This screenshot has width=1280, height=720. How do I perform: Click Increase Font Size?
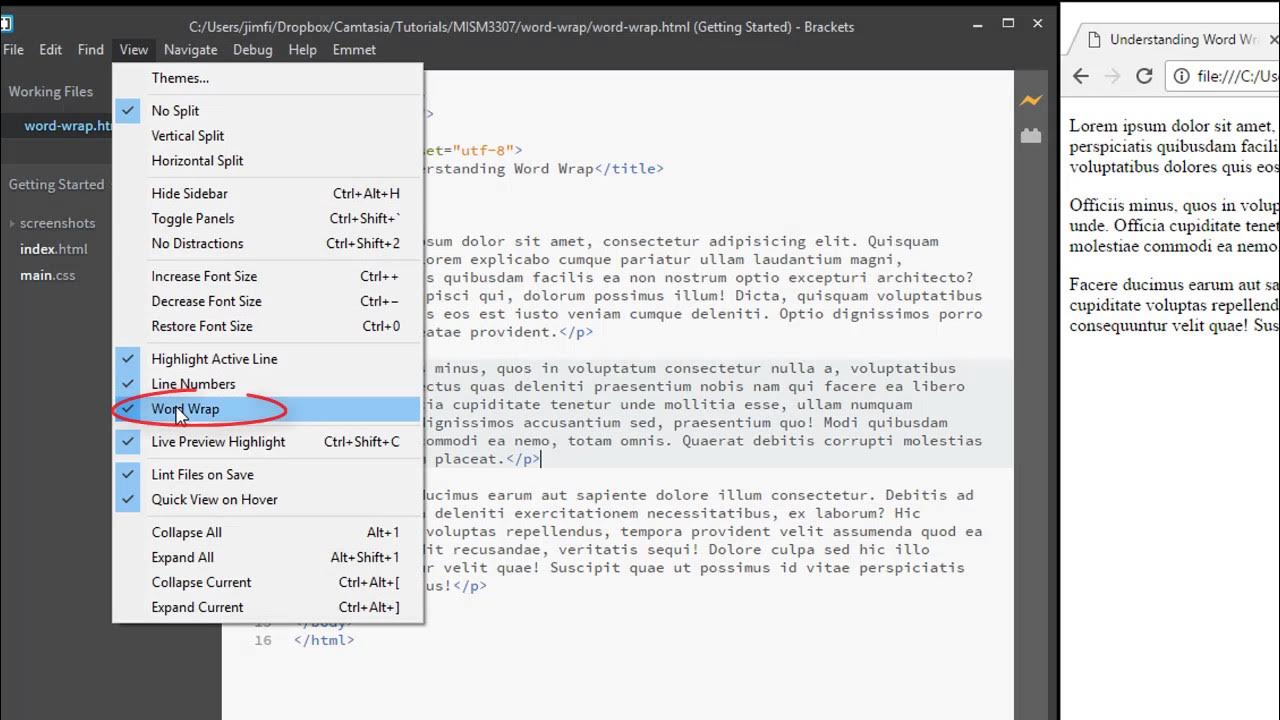click(267, 277)
